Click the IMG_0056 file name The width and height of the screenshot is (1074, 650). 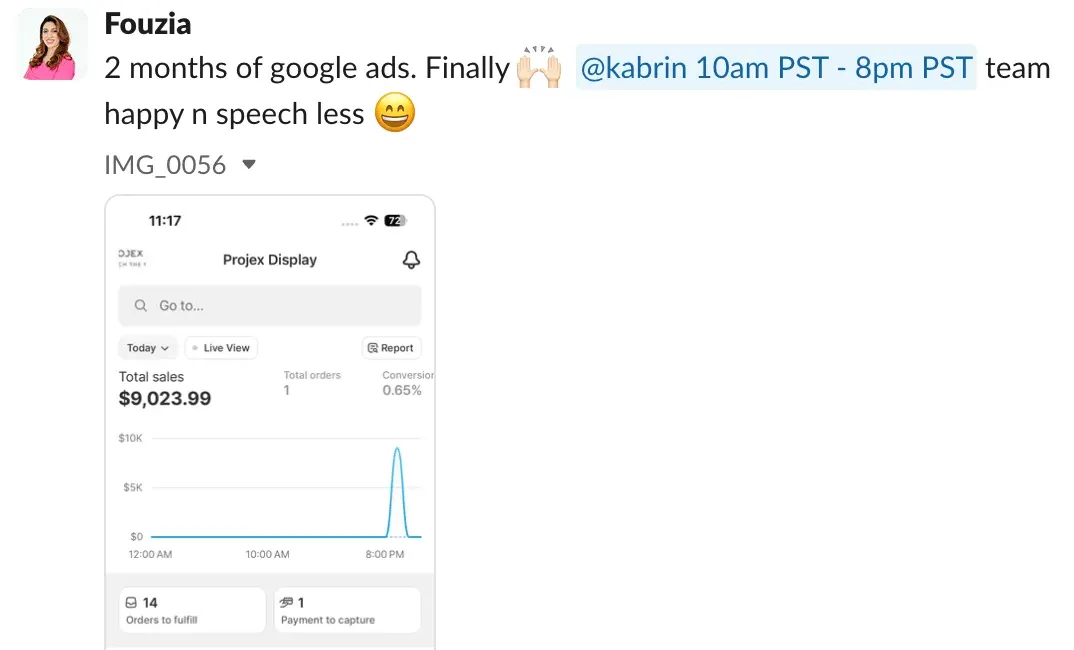165,165
